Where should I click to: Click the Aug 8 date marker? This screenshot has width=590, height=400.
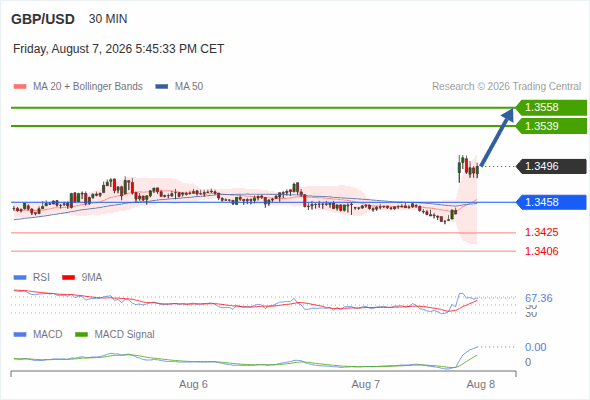[x=481, y=384]
